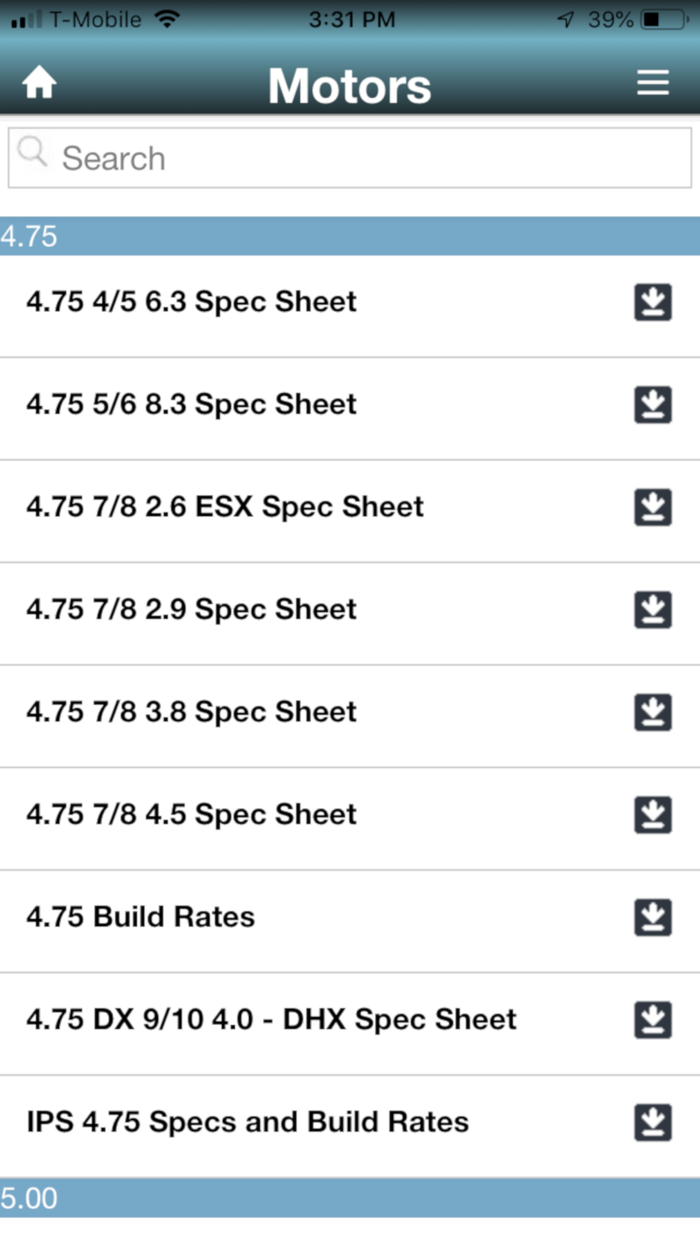This screenshot has width=700, height=1244.
Task: Expand the 5.00 section header
Action: (x=350, y=1198)
